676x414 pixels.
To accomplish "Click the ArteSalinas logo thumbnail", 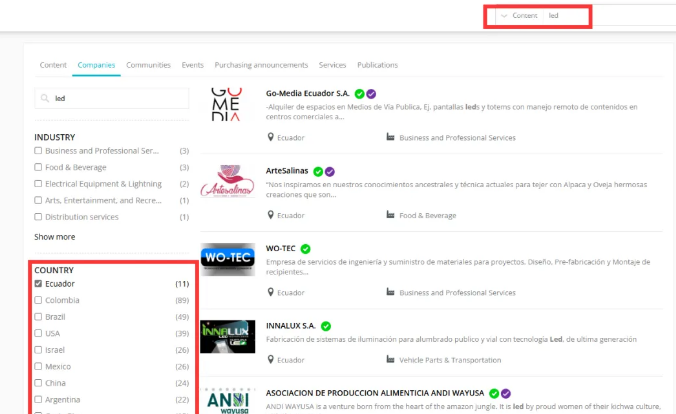I will (226, 183).
